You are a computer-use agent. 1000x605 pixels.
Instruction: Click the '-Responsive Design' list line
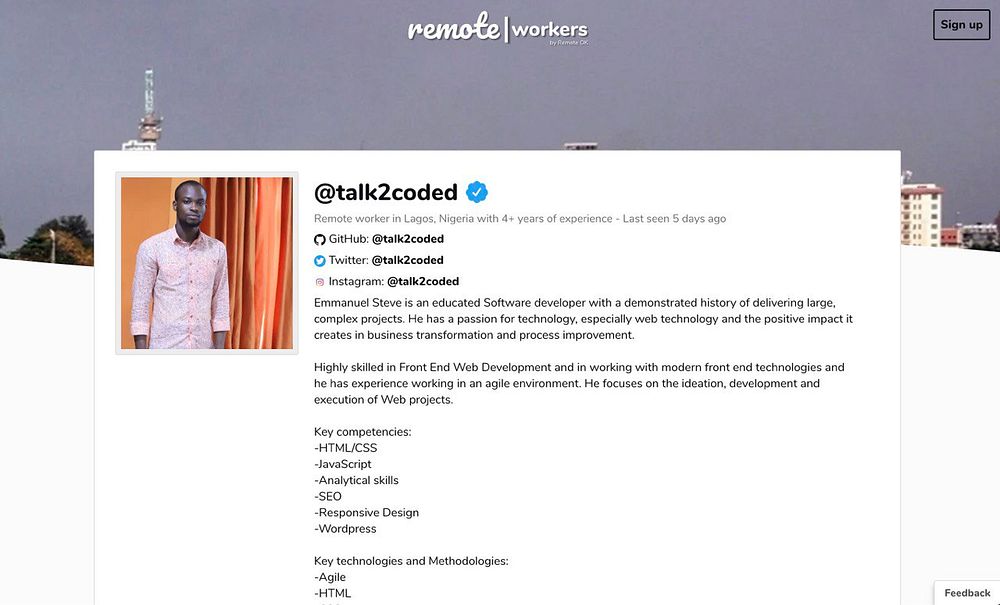click(366, 512)
